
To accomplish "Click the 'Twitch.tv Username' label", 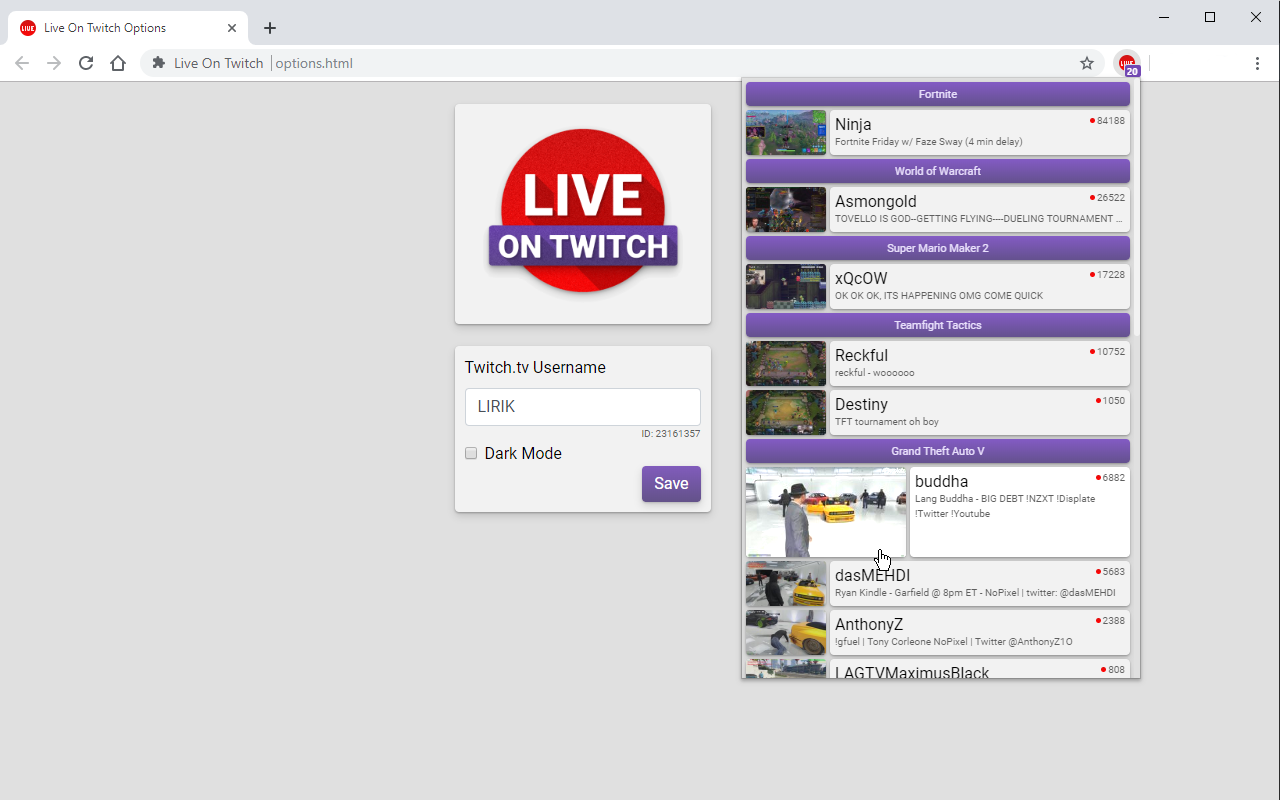I will click(535, 368).
